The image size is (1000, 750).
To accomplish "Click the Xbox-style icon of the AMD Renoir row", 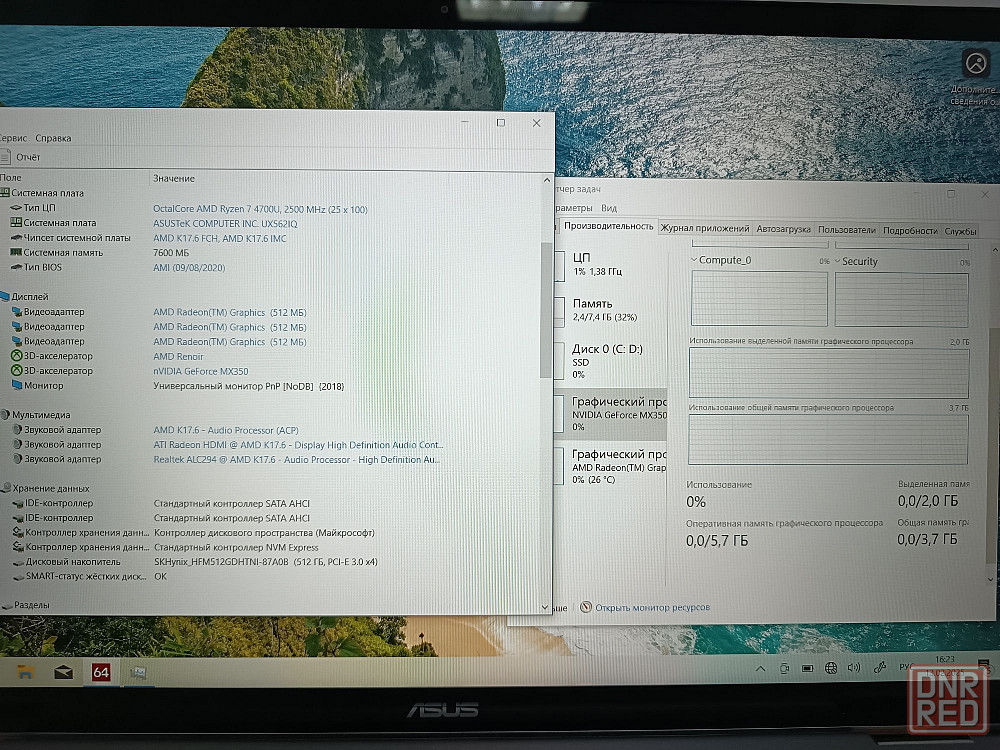I will 17,356.
